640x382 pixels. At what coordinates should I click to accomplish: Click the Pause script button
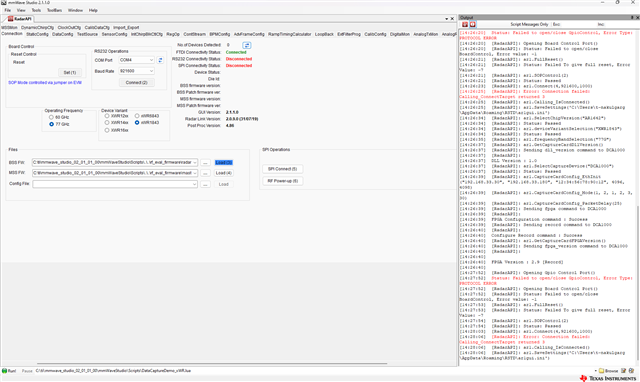point(27,371)
